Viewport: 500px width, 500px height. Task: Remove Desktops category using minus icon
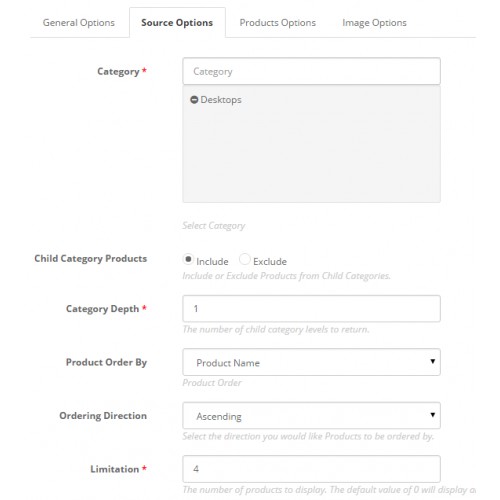point(194,100)
